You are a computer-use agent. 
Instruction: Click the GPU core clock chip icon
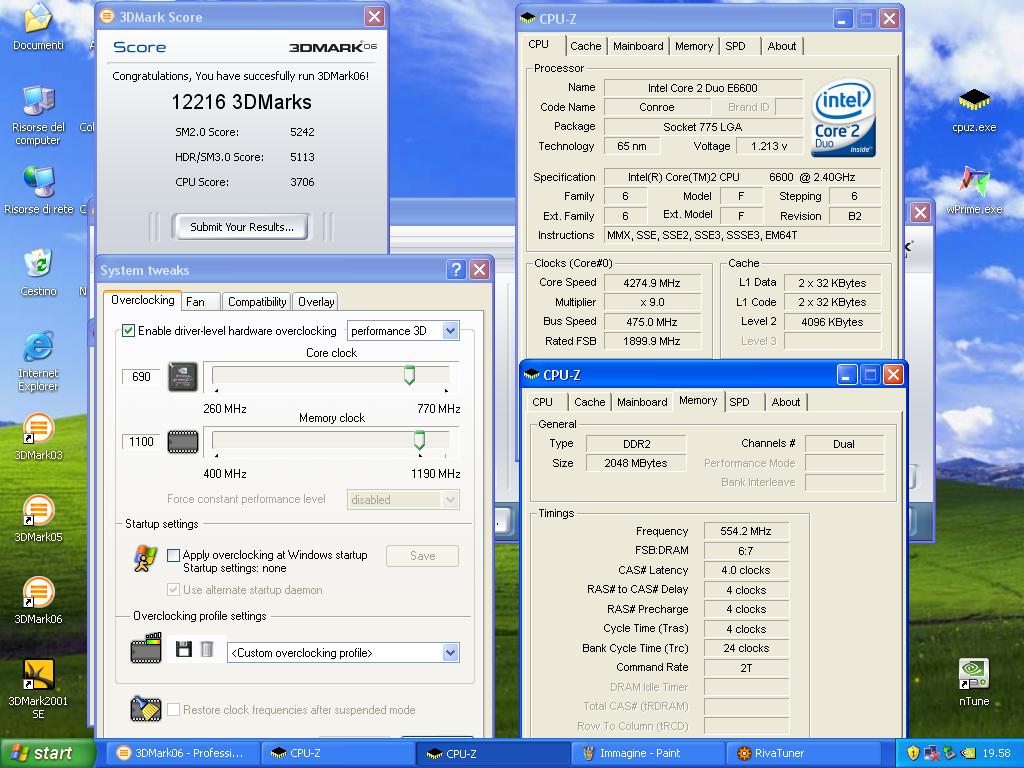pos(183,377)
